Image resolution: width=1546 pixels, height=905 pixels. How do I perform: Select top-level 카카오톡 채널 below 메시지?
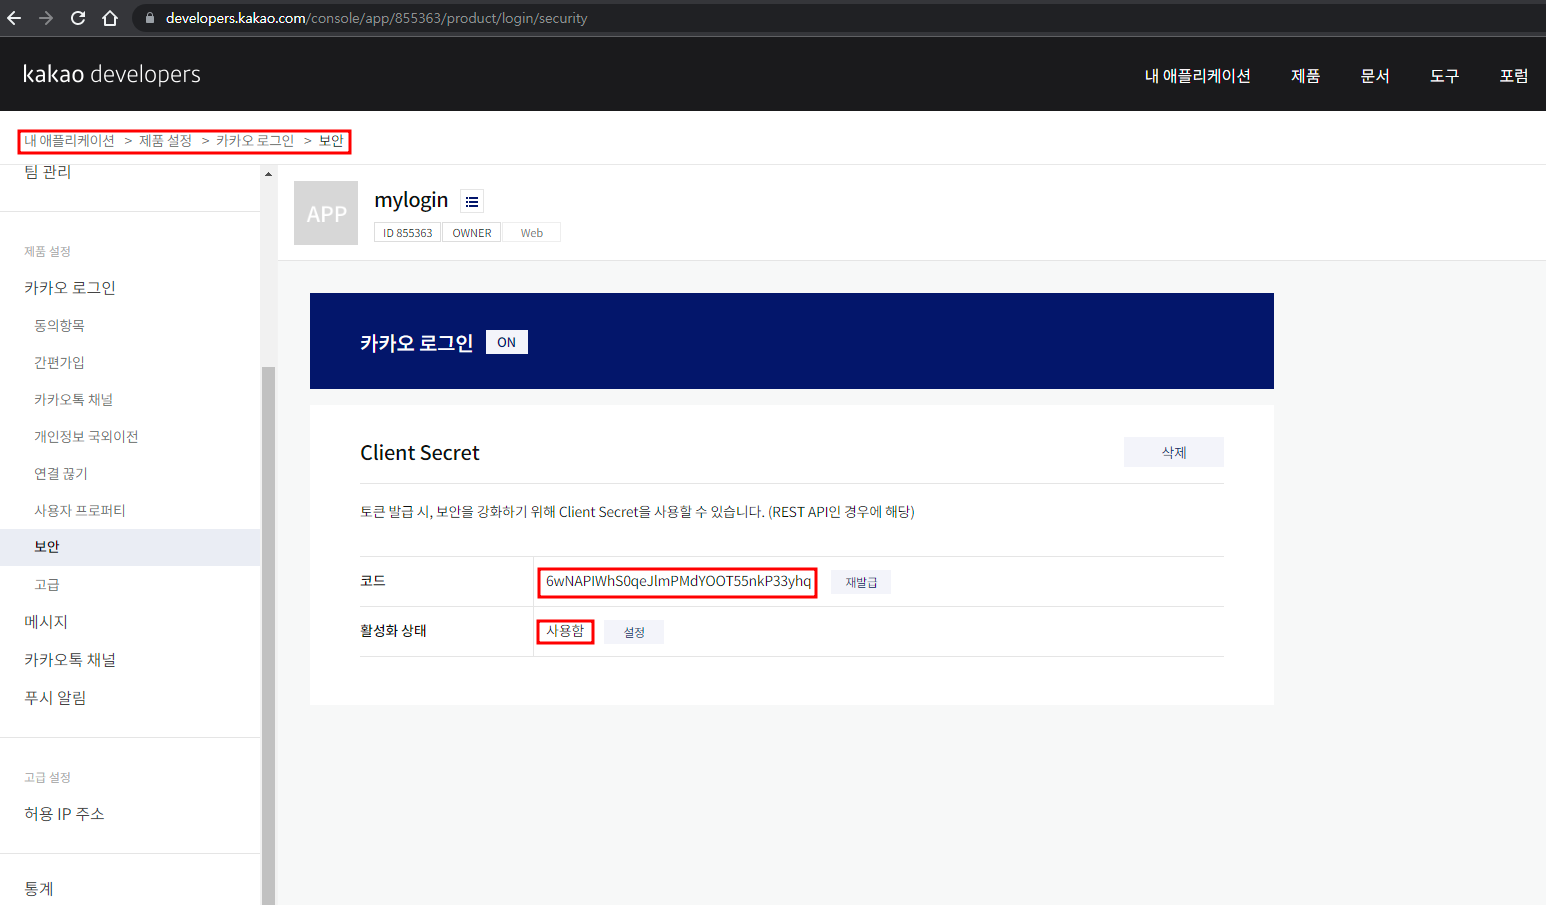coord(70,660)
